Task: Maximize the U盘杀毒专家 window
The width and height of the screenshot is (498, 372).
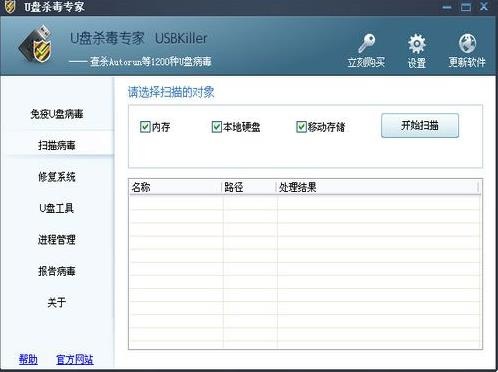Action: tap(466, 7)
